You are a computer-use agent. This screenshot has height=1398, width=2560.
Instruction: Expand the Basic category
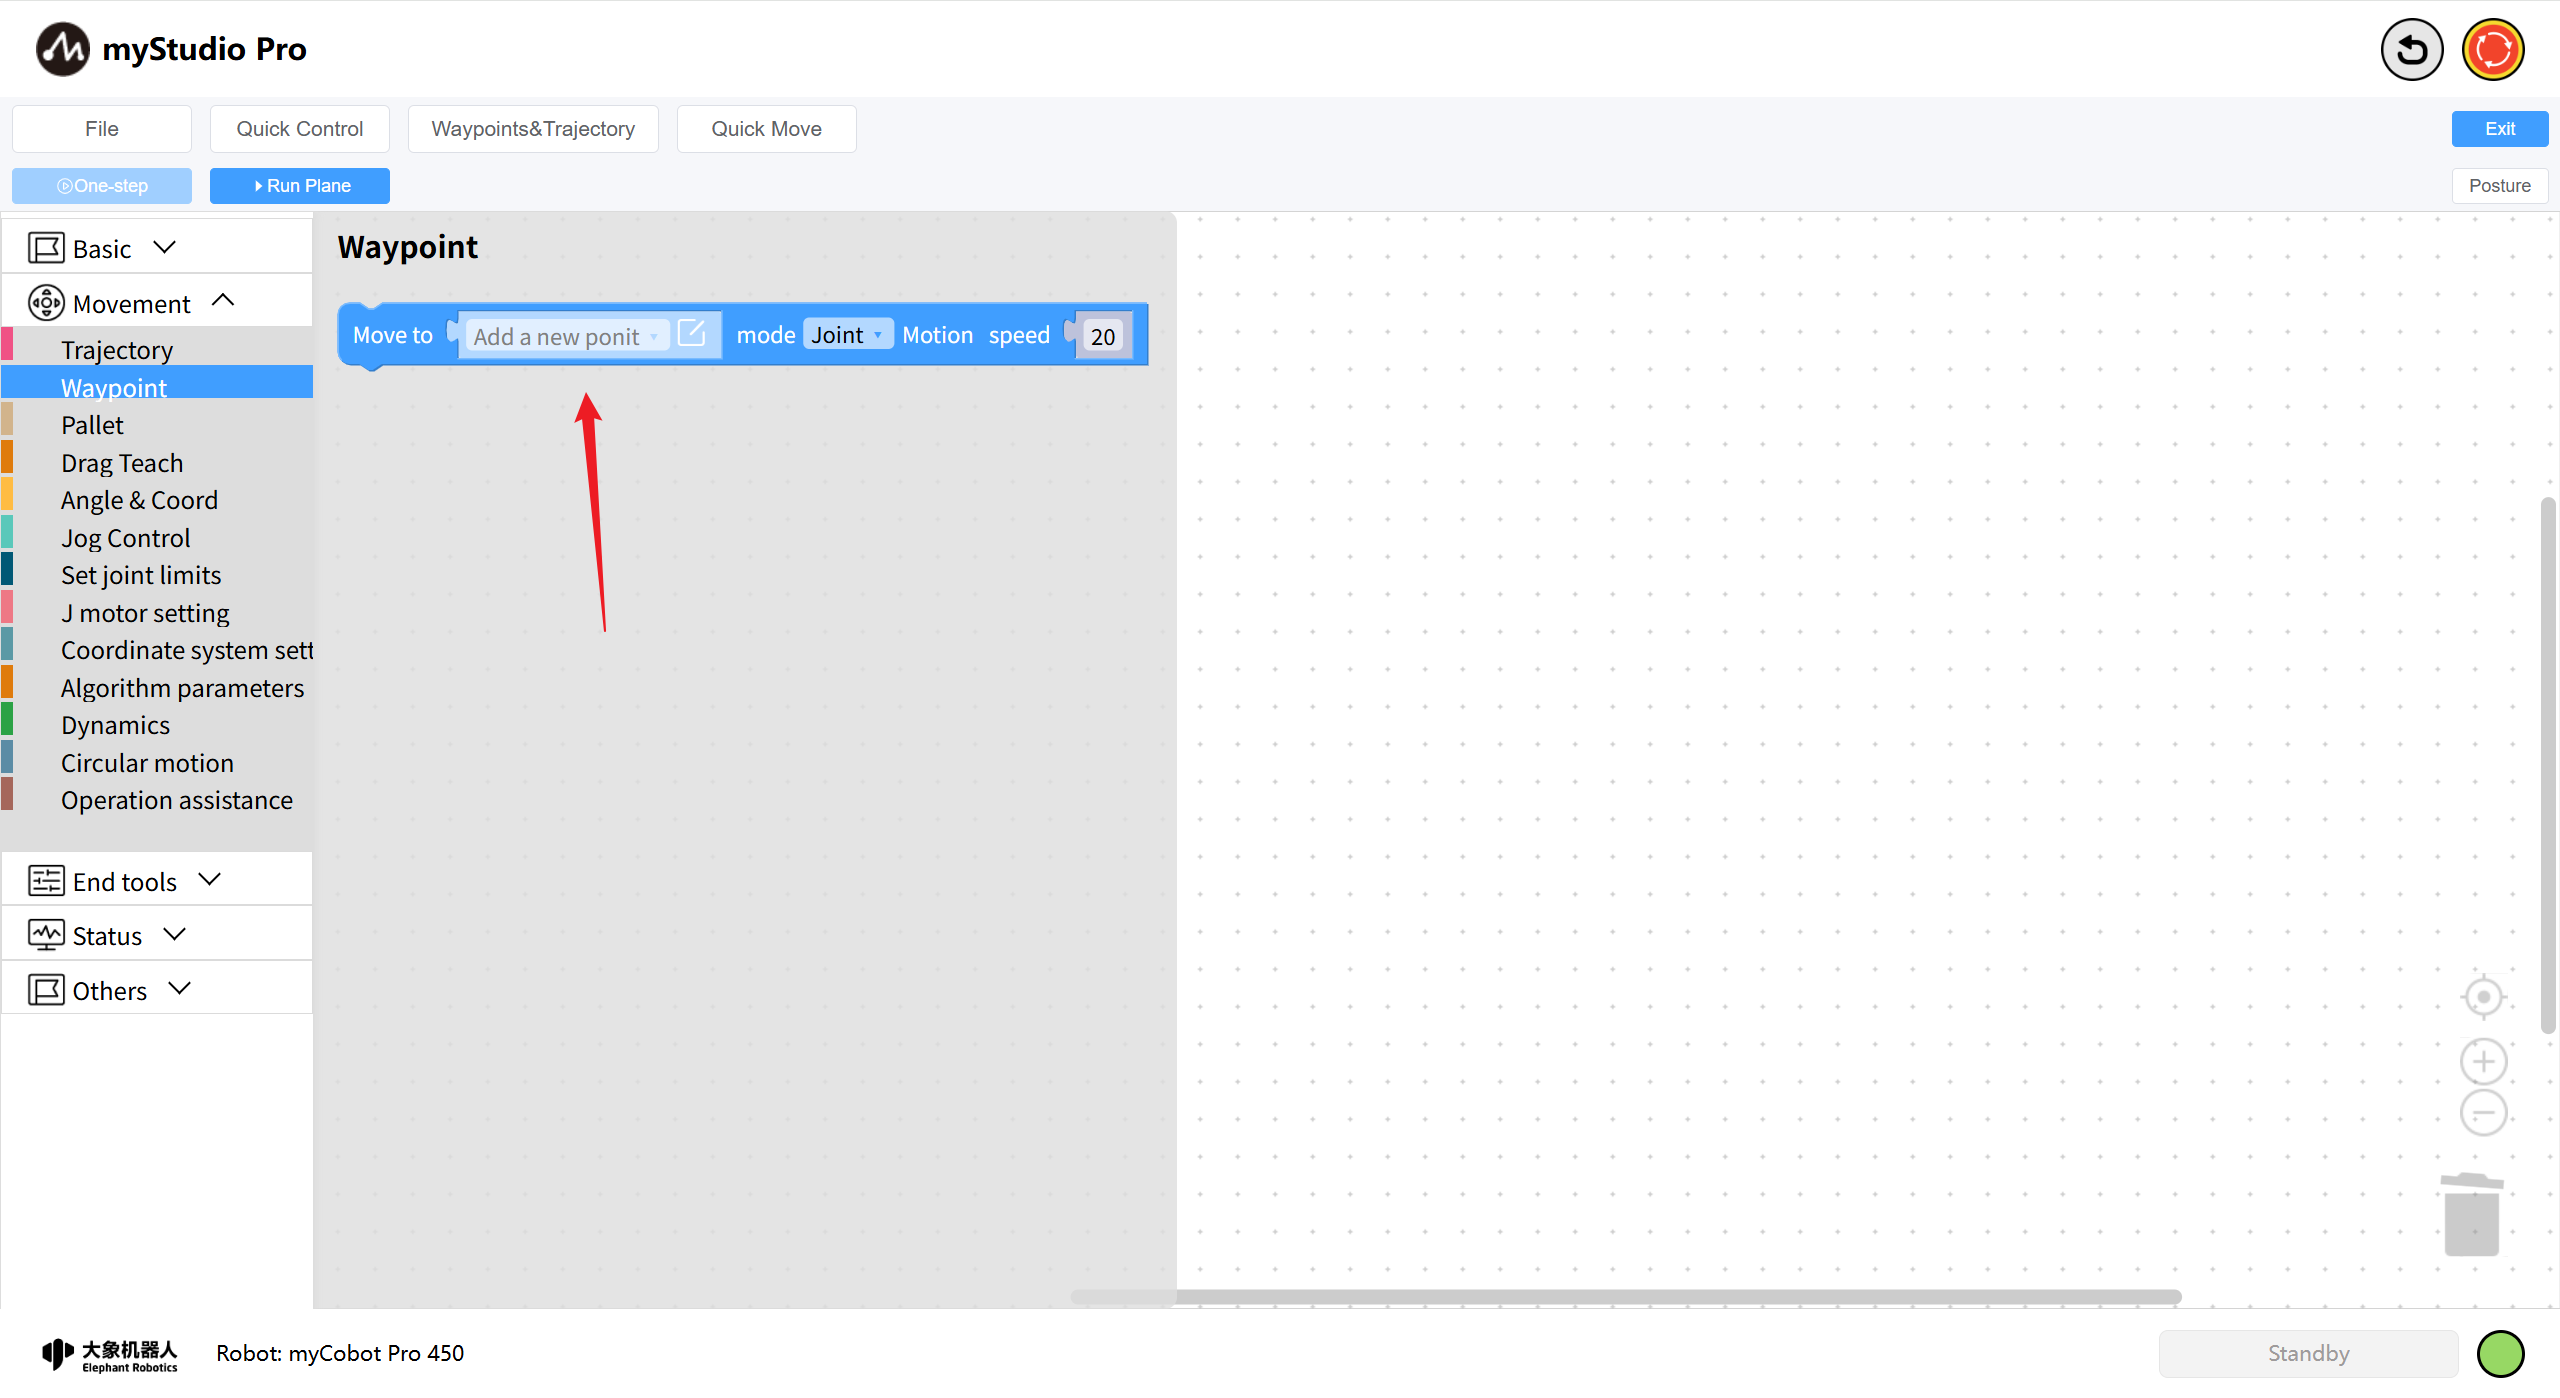[103, 248]
